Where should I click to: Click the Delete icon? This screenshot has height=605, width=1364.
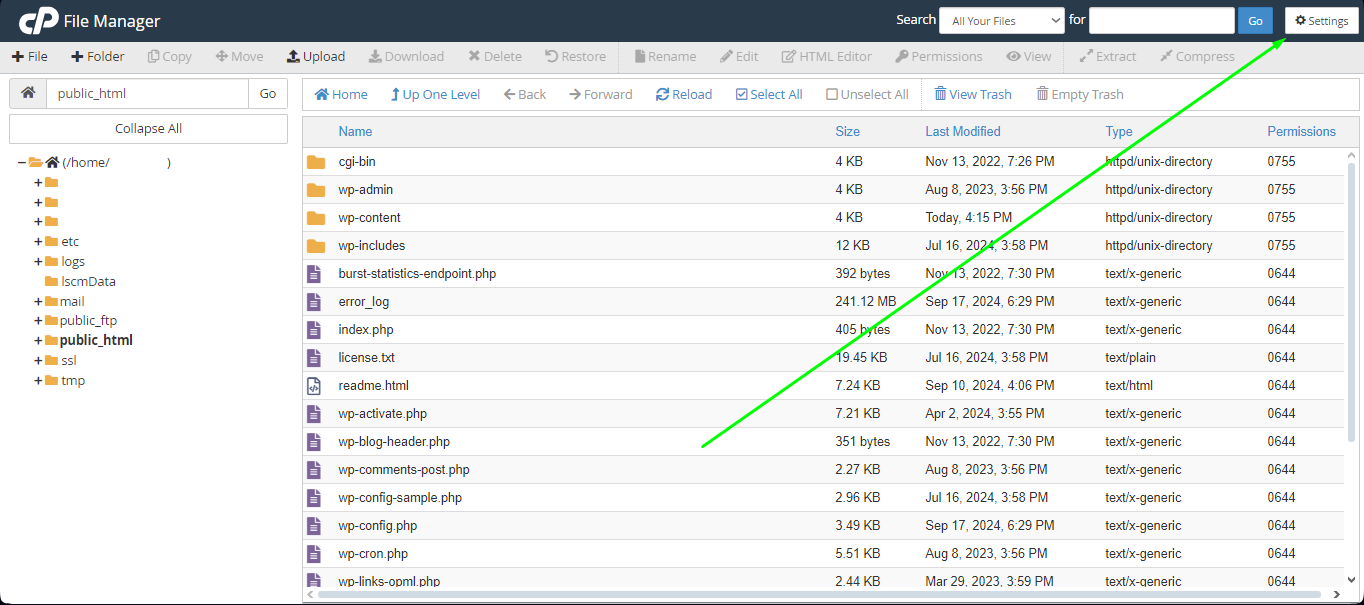coord(494,56)
